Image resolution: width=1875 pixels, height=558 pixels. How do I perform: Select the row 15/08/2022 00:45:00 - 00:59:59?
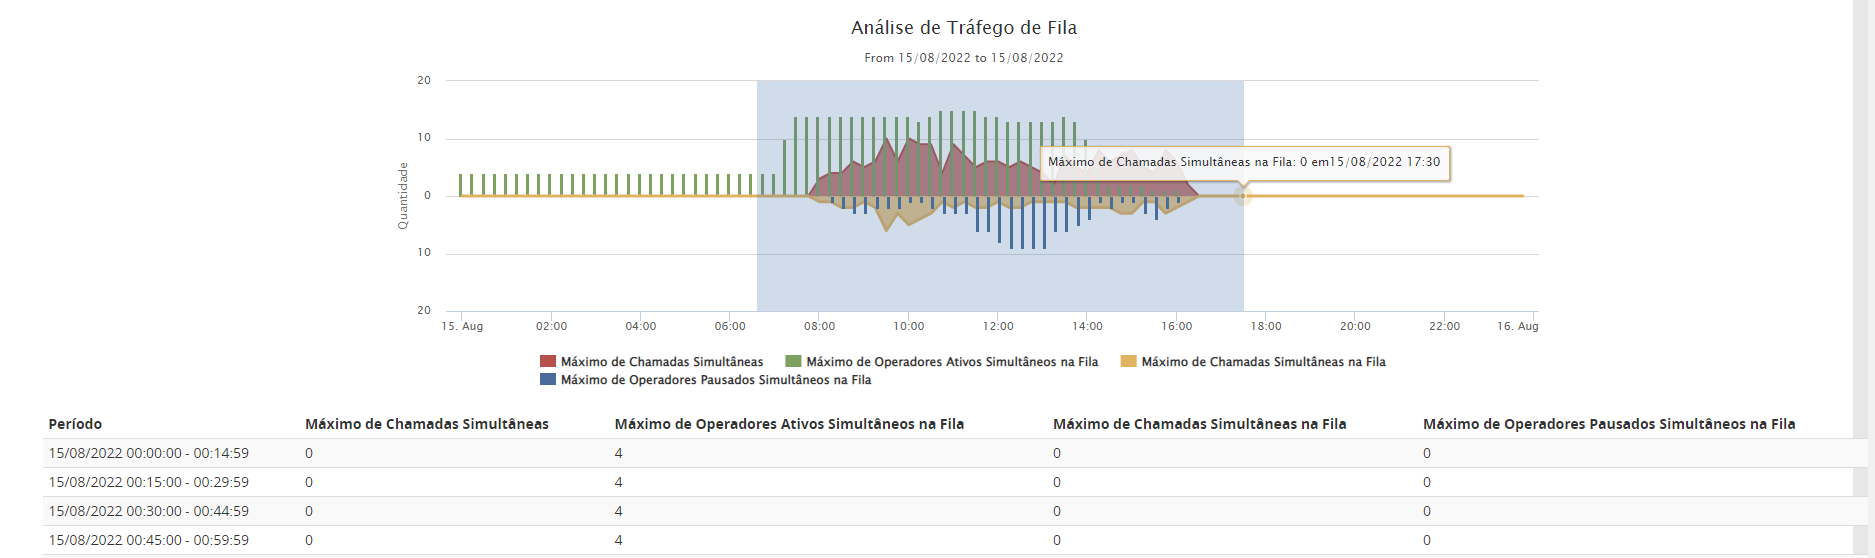click(955, 540)
